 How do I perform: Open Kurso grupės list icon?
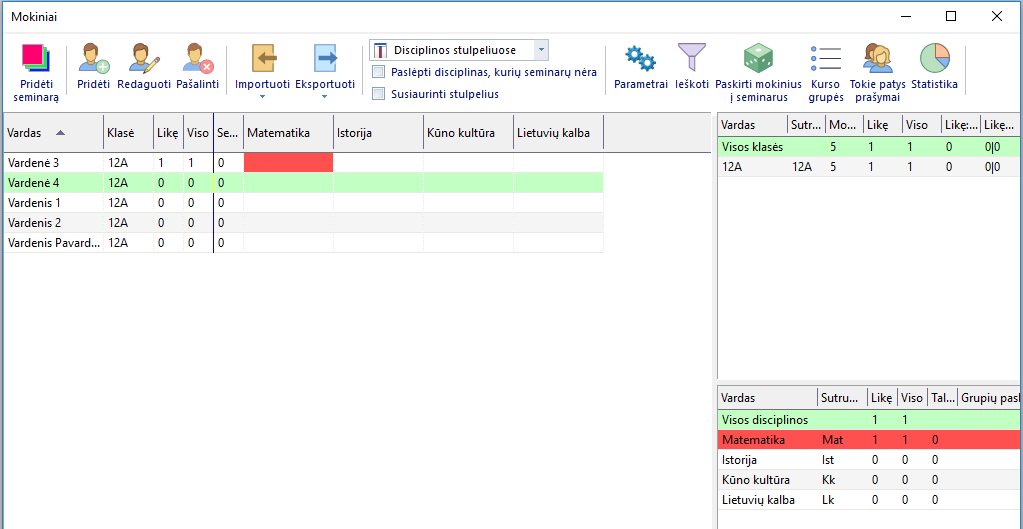(x=826, y=59)
